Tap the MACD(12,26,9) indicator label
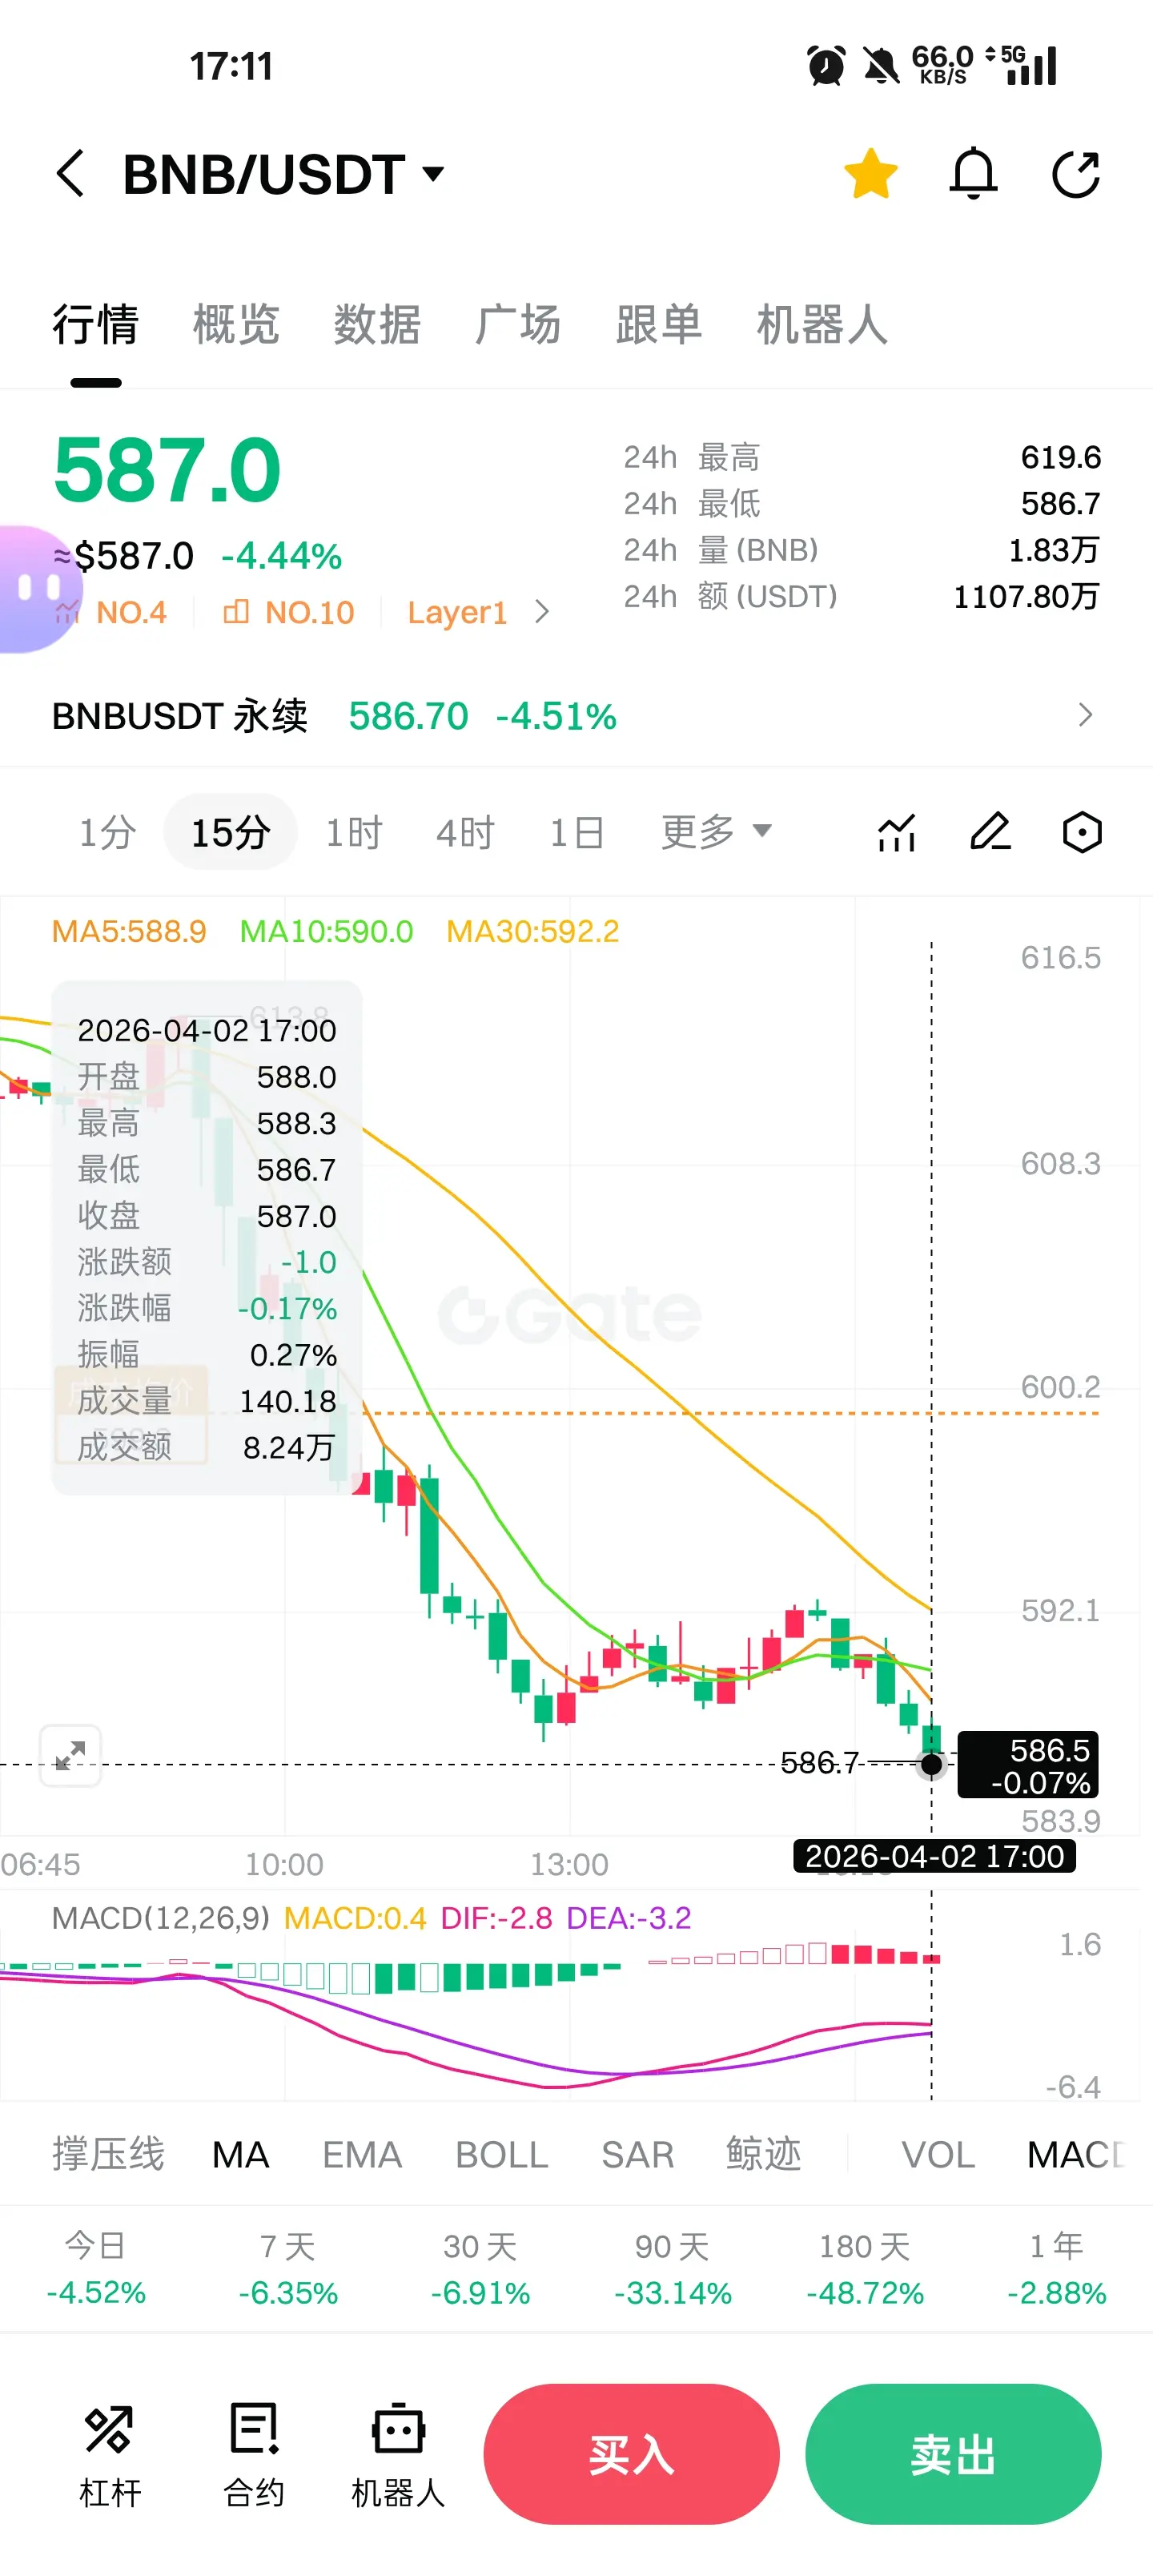 tap(161, 1918)
